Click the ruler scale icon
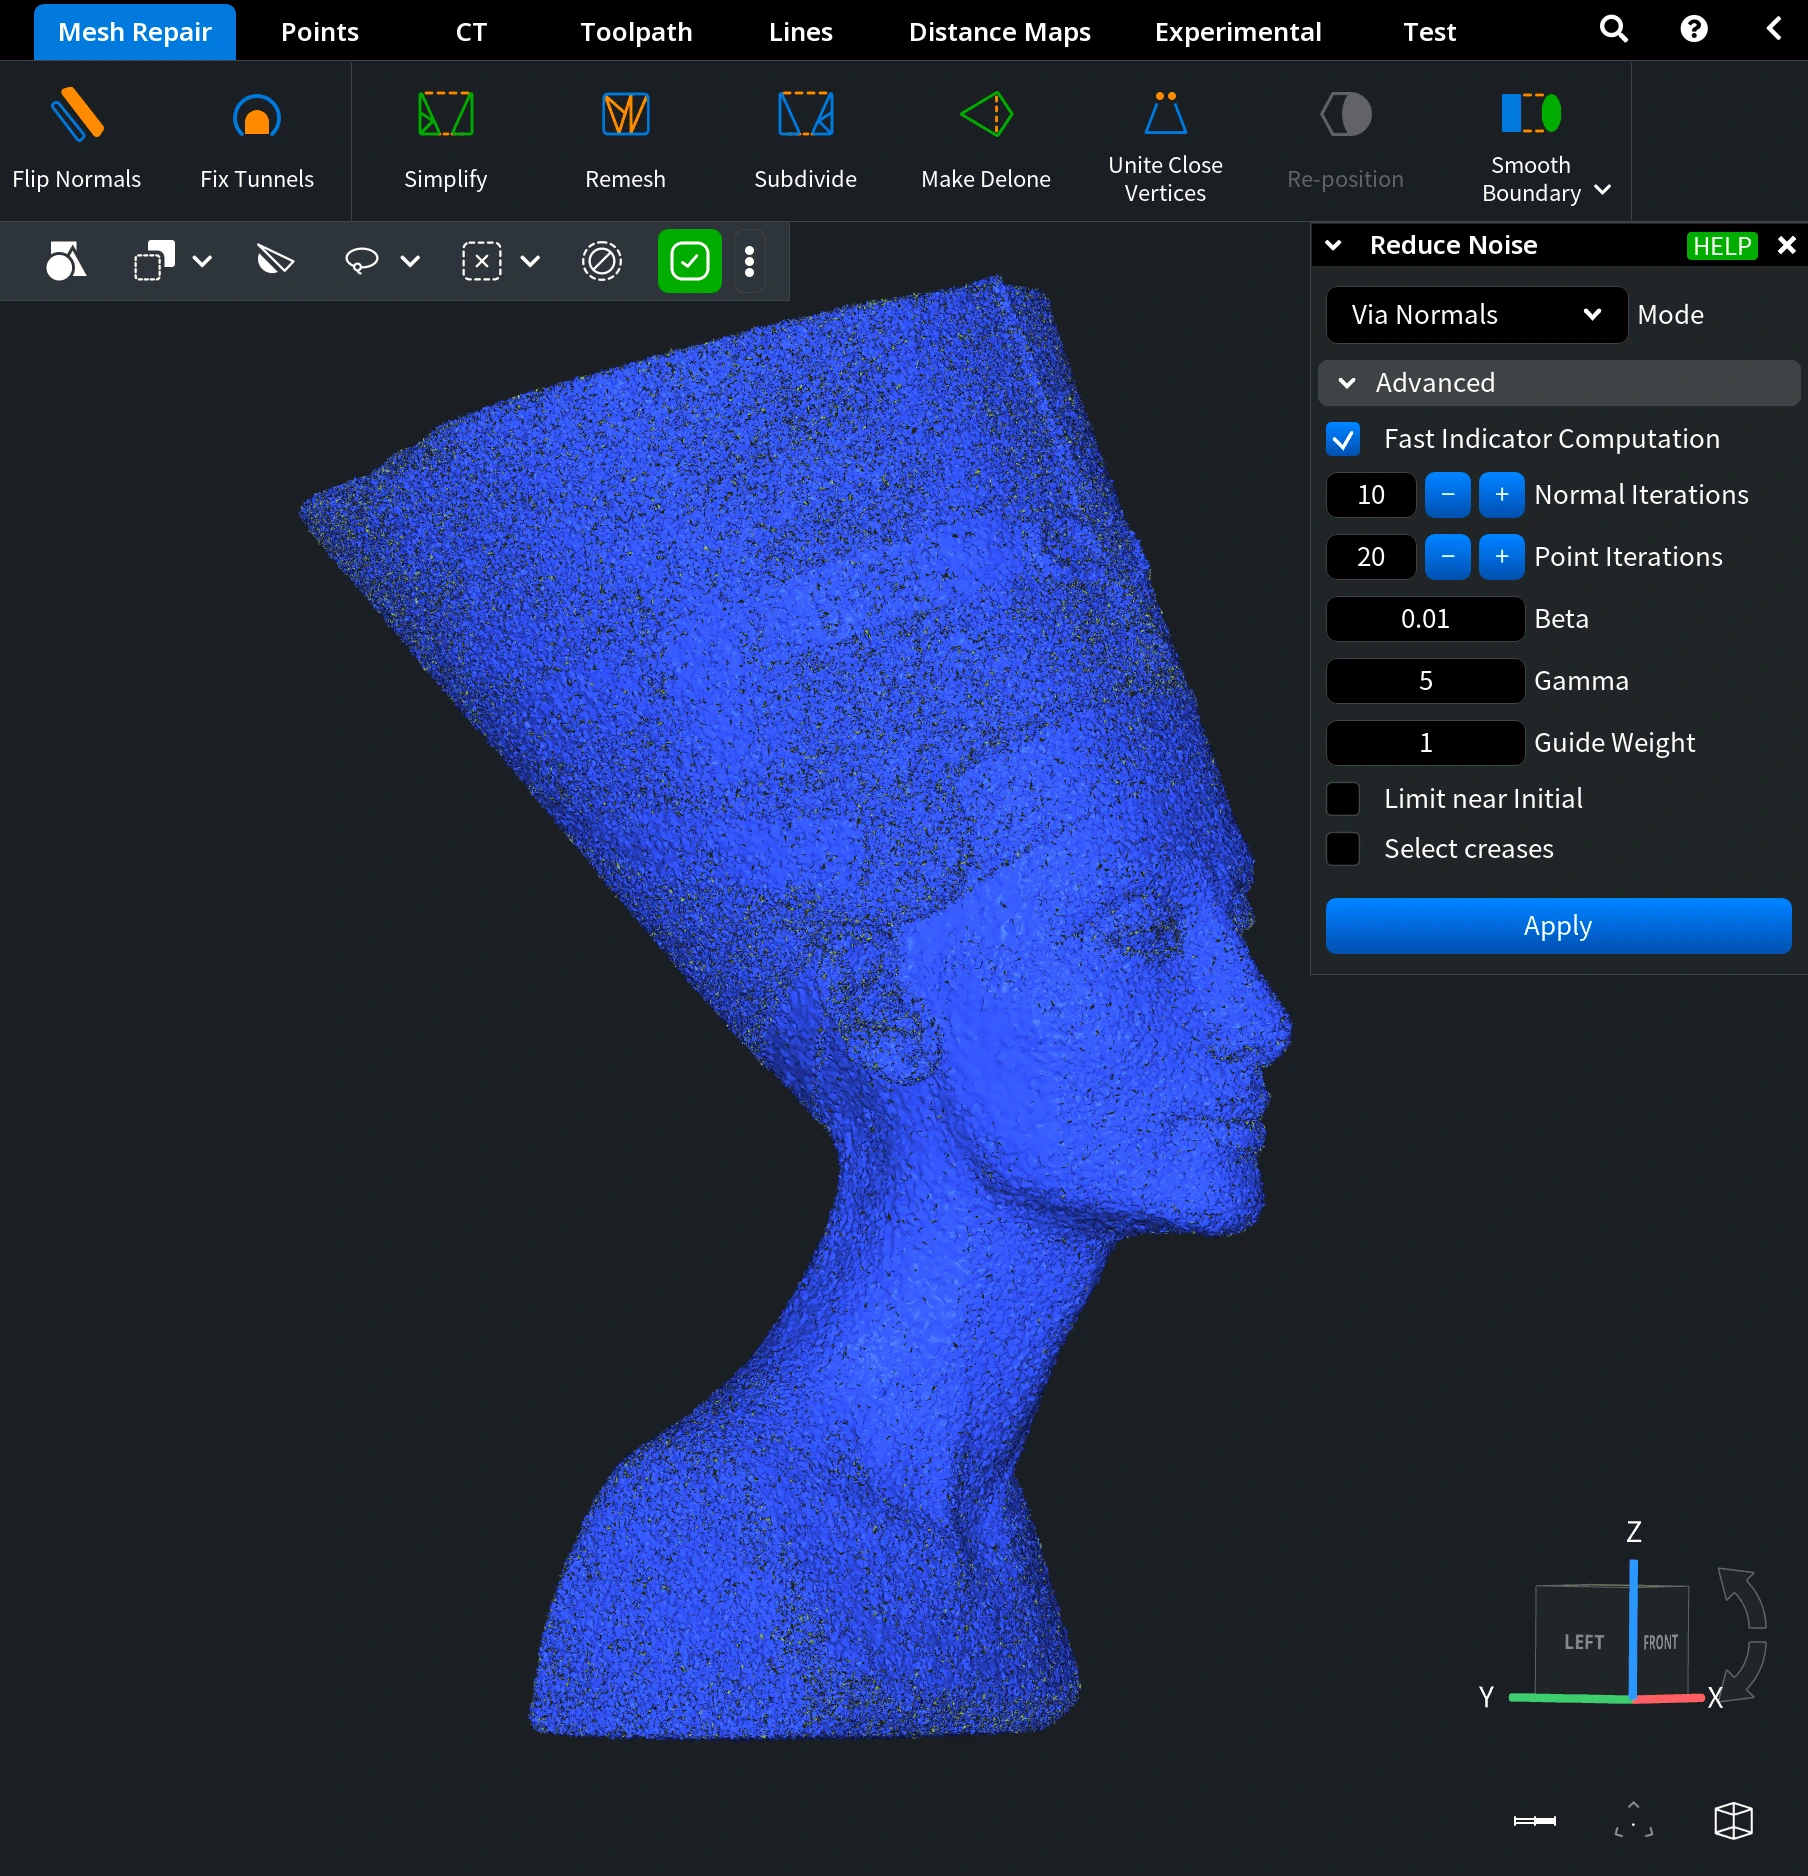The image size is (1808, 1876). [x=1535, y=1820]
